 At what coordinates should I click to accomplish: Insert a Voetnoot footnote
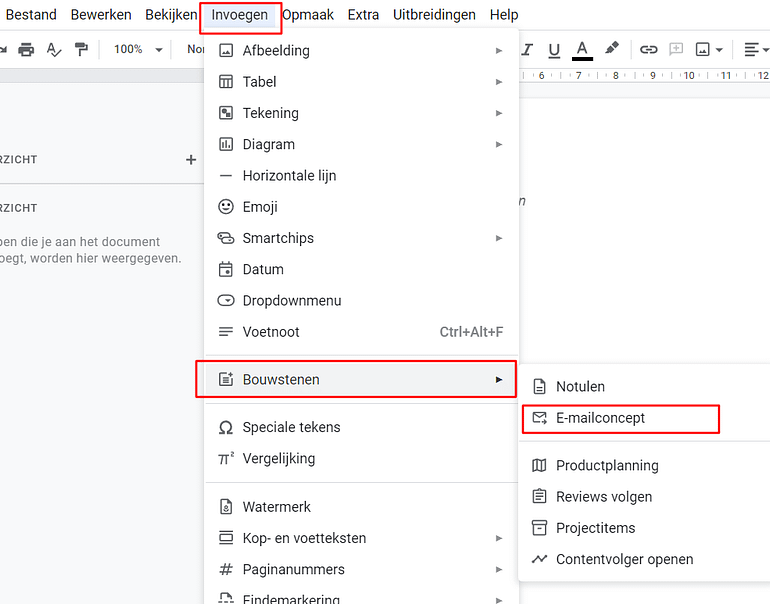(x=361, y=332)
